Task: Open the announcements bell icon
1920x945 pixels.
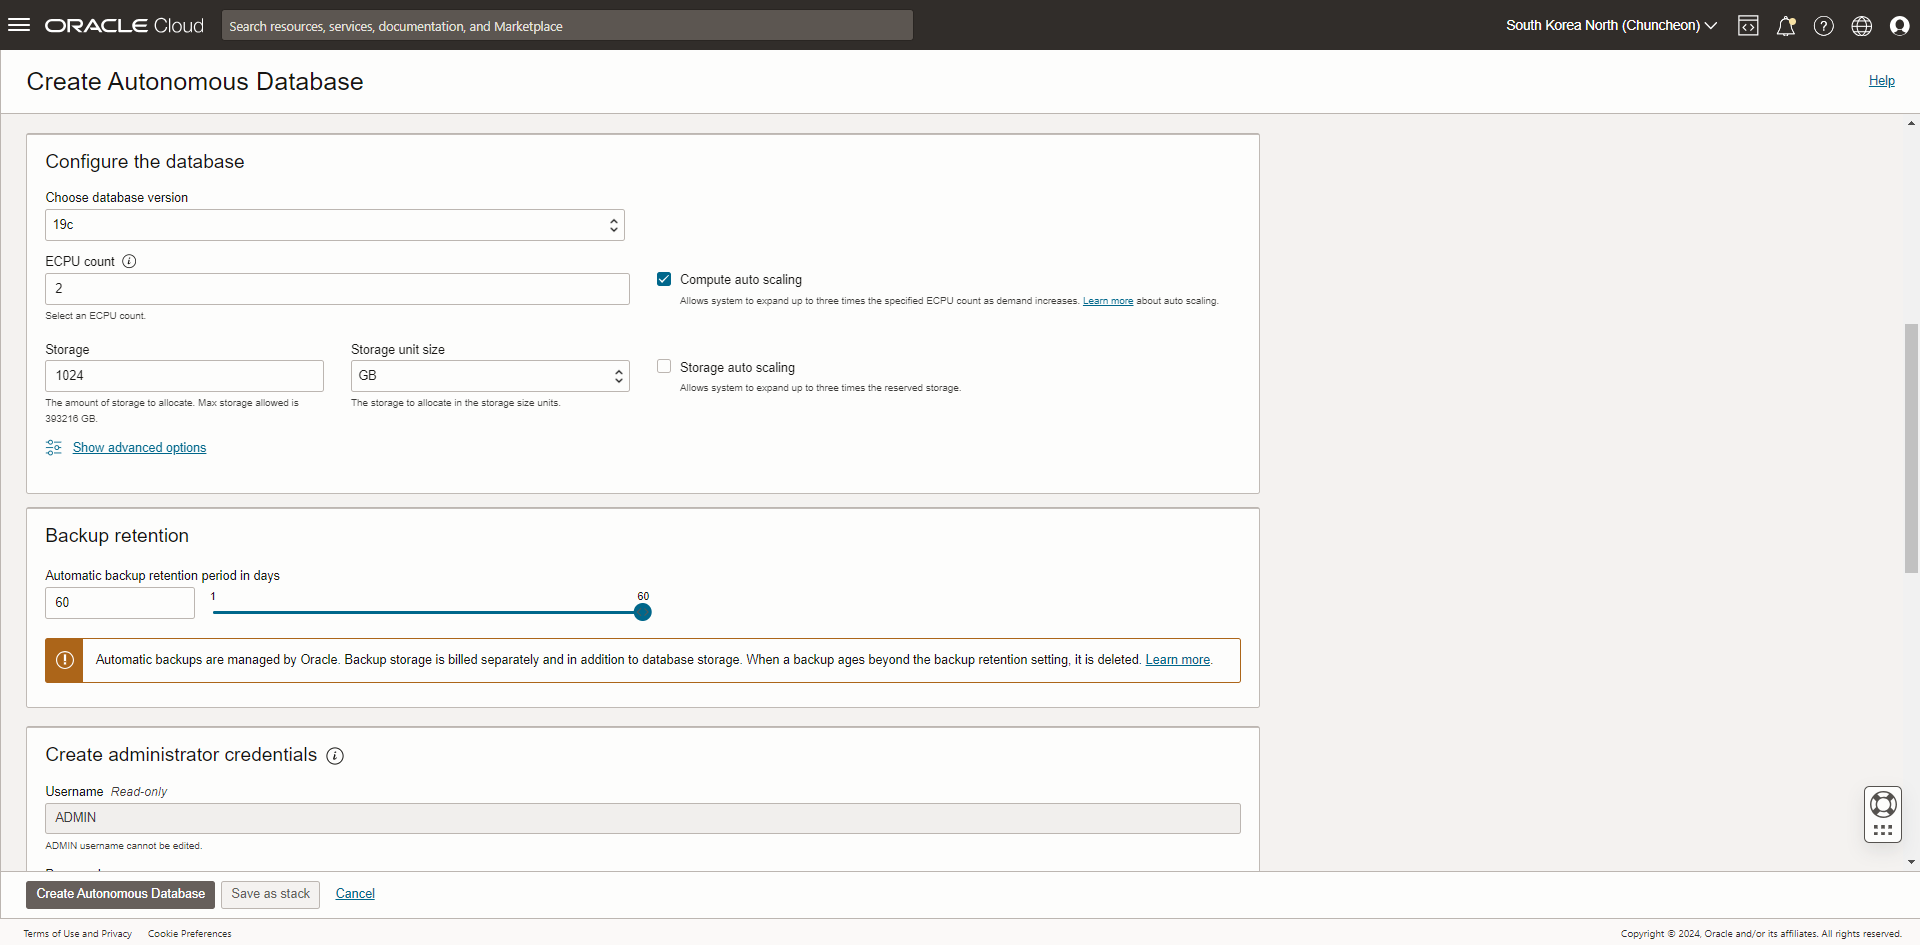Action: (x=1786, y=26)
